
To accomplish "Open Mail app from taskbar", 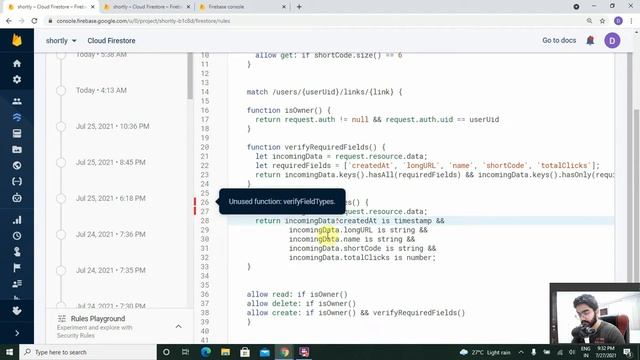I will point(264,352).
